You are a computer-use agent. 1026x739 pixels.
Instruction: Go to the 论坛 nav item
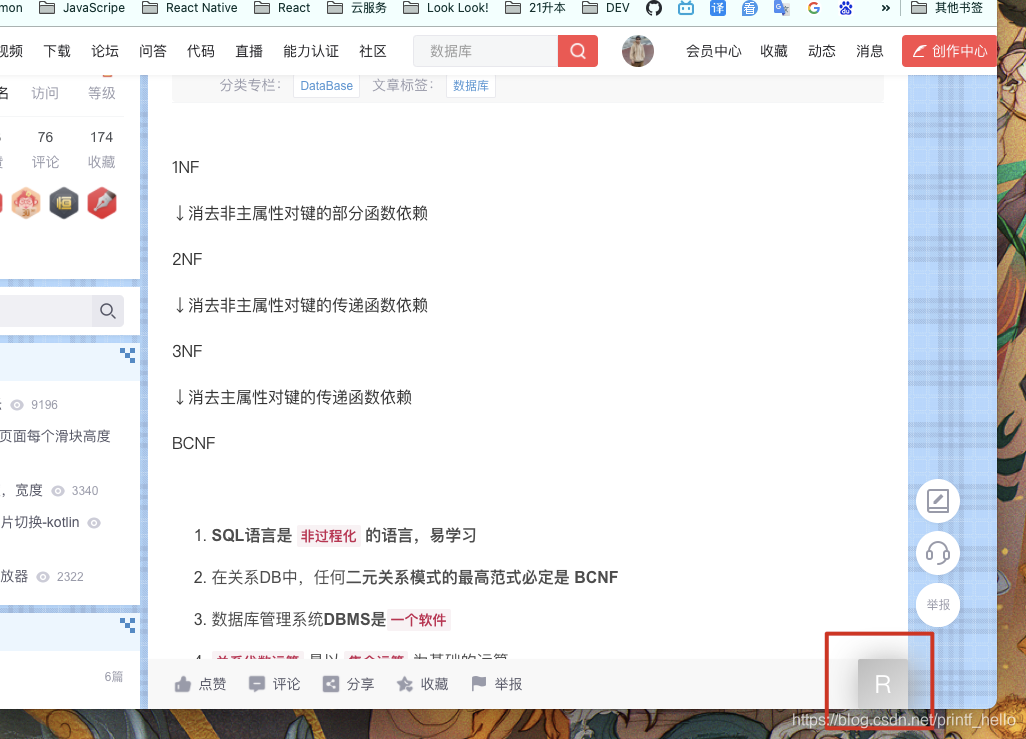pos(105,51)
